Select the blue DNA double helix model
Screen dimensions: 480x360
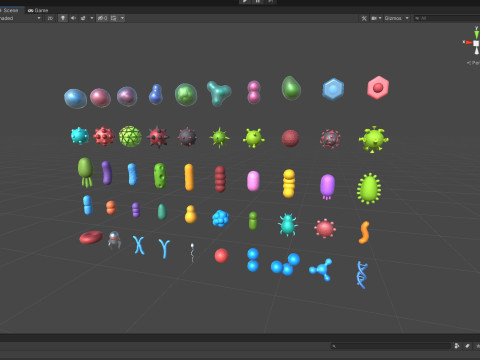pos(362,275)
